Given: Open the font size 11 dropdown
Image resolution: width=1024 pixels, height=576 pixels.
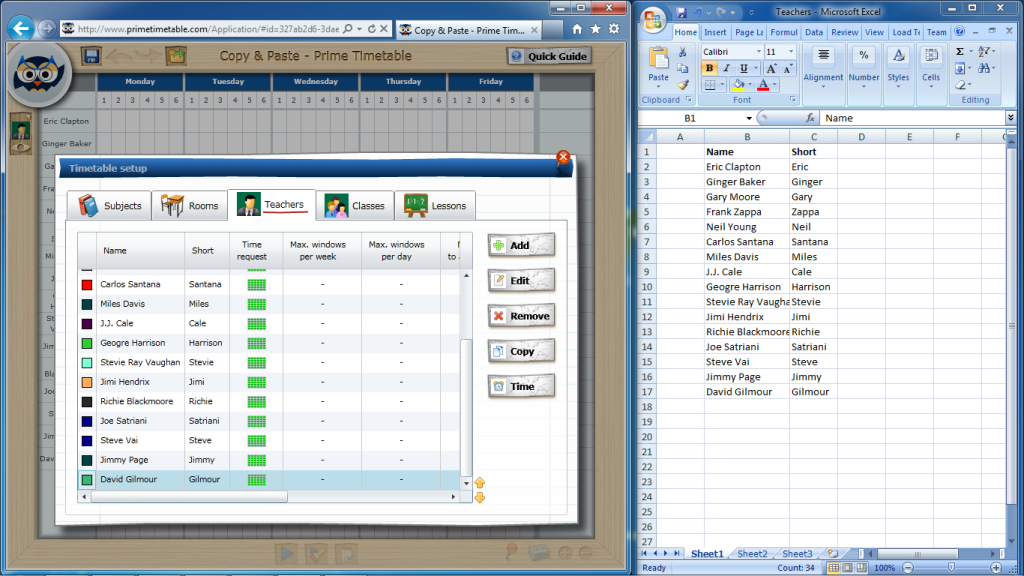Looking at the screenshot, I should (791, 52).
